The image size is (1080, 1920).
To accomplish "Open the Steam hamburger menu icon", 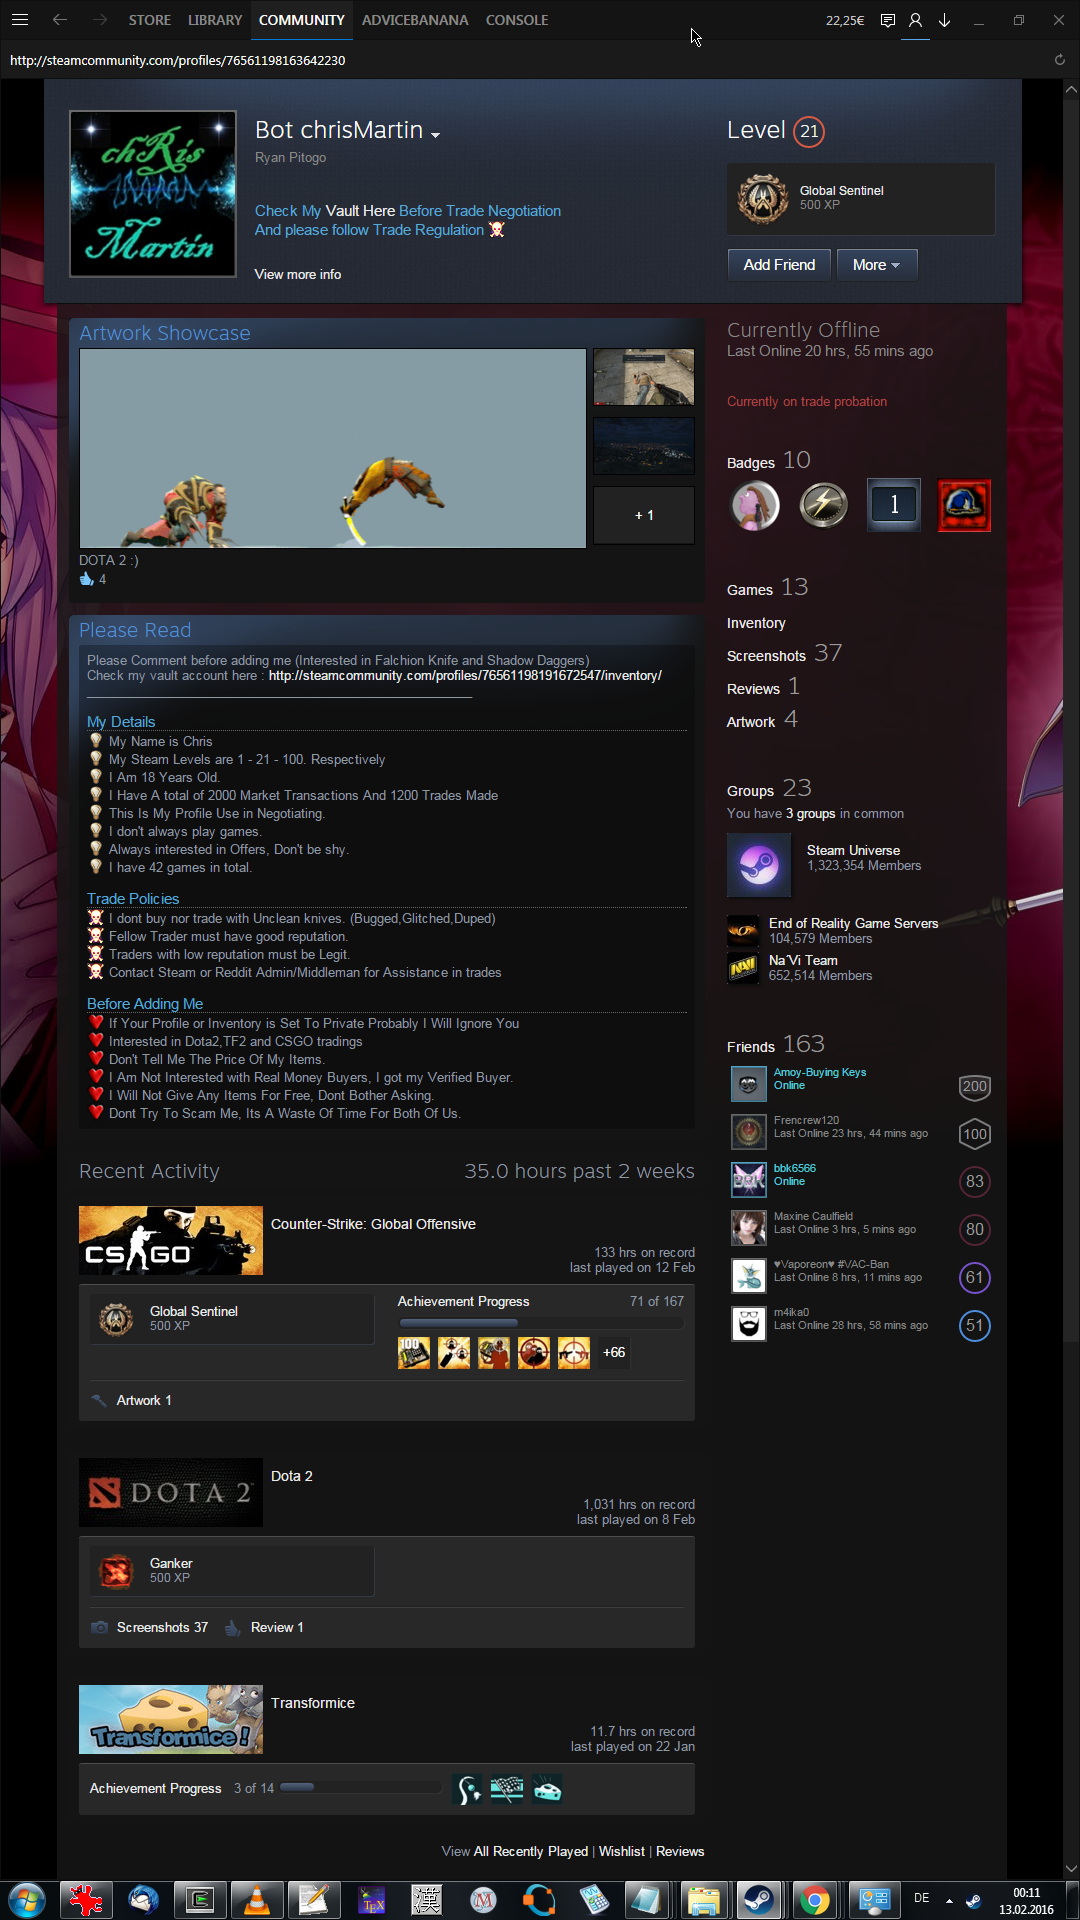I will click(20, 20).
